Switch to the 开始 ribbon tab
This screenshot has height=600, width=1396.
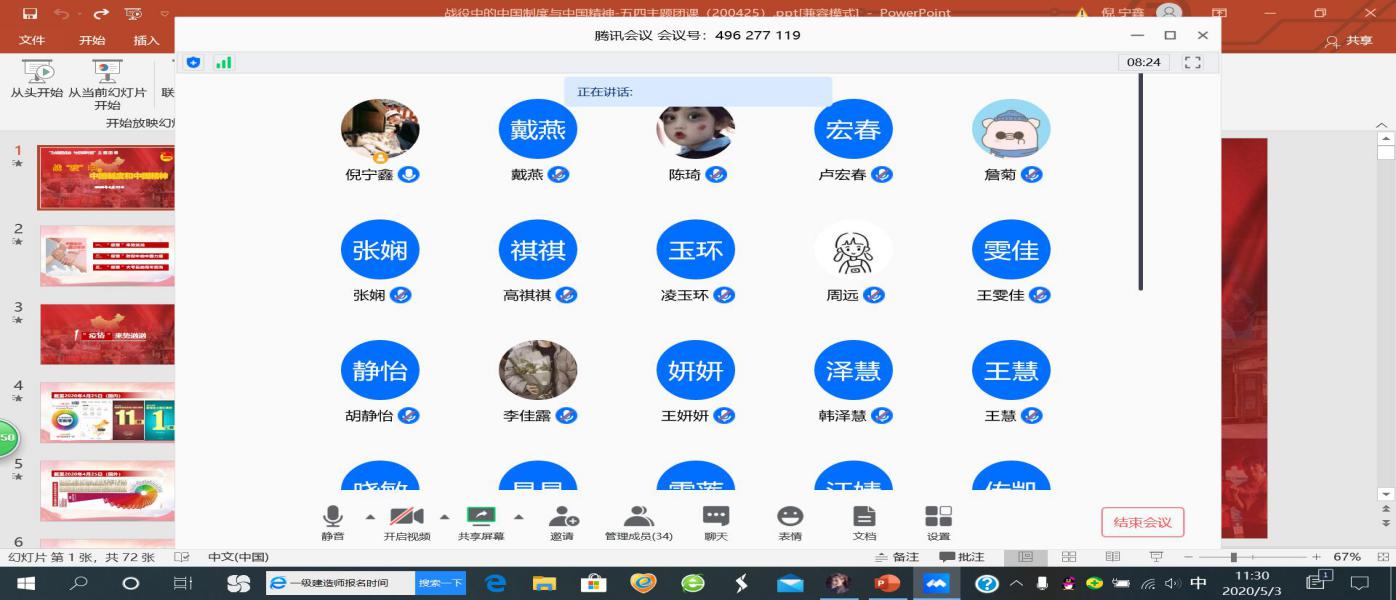click(x=92, y=40)
